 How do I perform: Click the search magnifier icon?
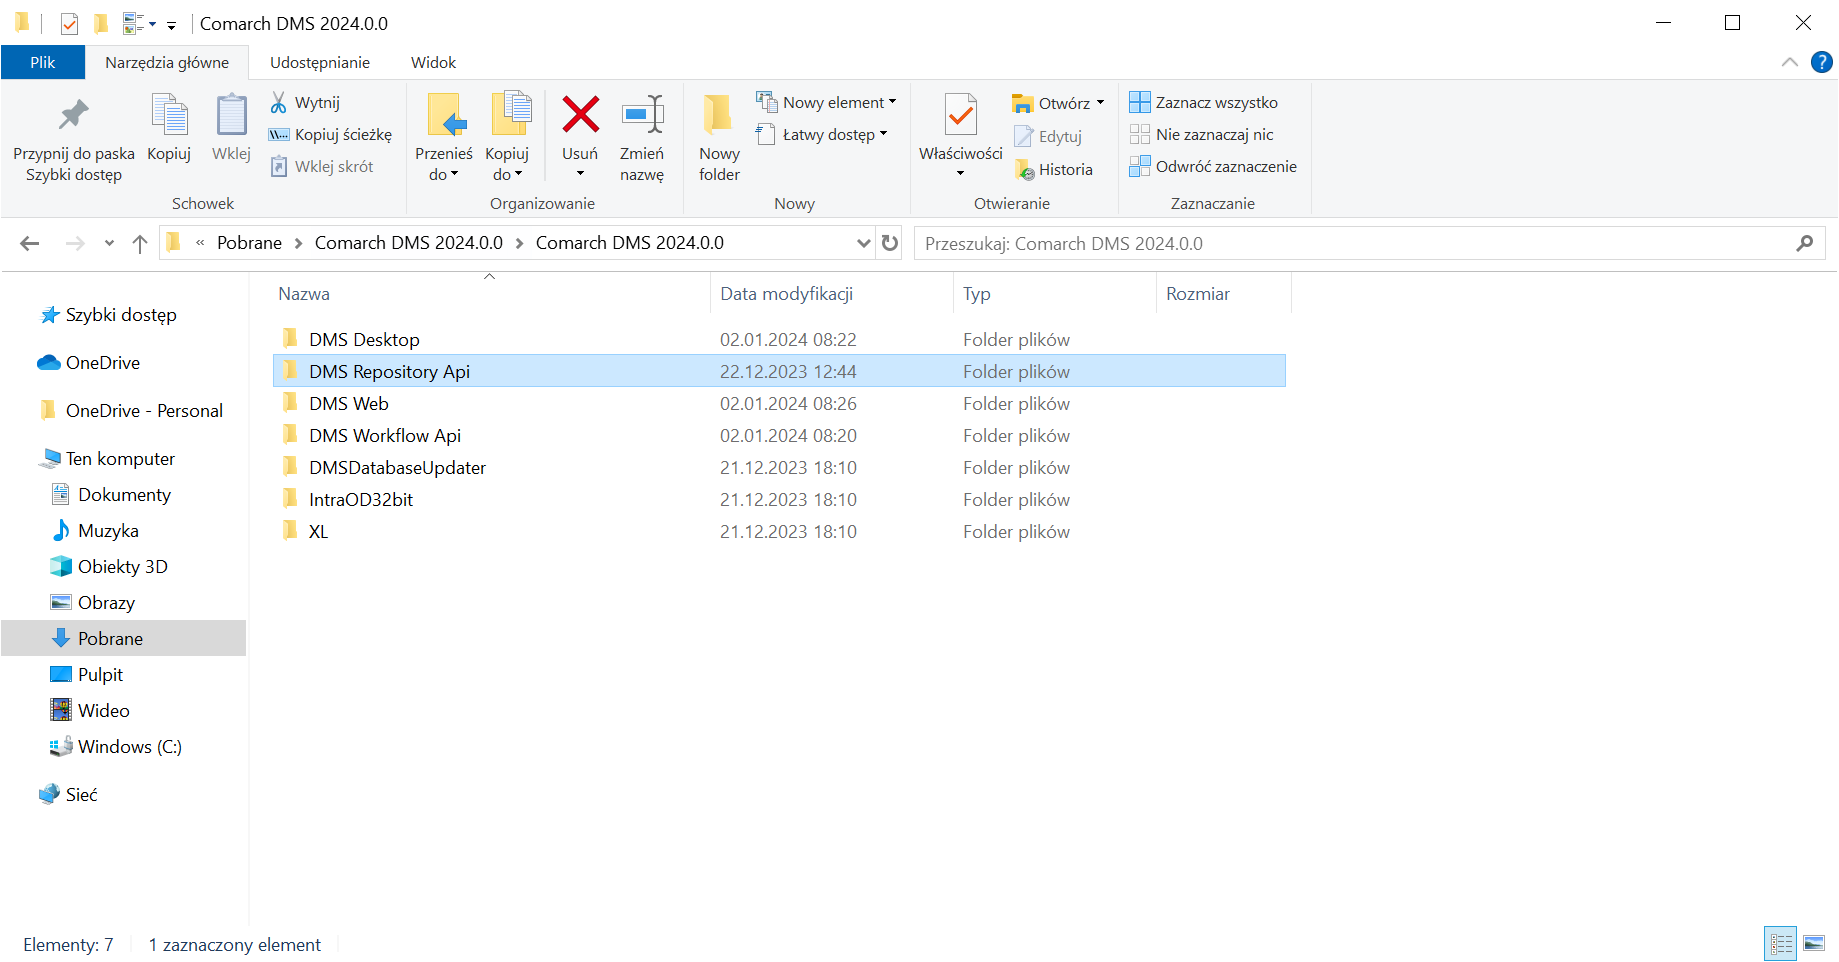click(x=1805, y=243)
